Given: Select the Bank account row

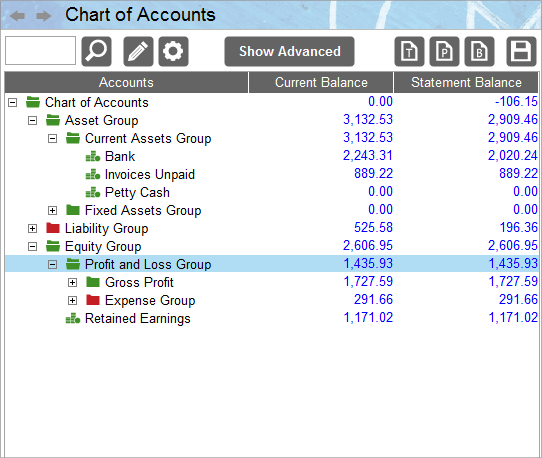Looking at the screenshot, I should (271, 156).
